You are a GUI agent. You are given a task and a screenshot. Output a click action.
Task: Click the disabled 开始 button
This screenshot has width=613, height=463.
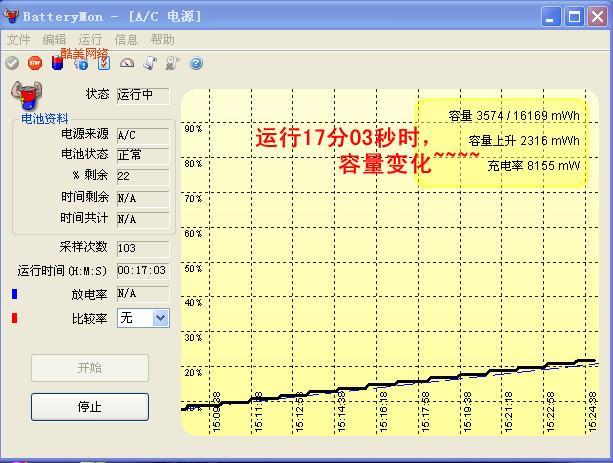[x=90, y=368]
